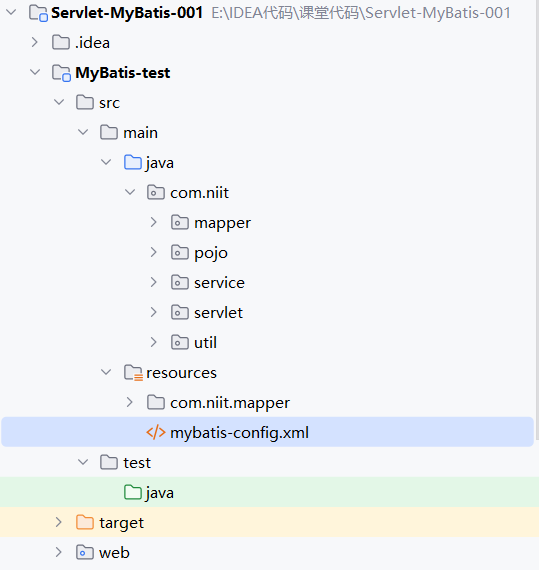
Task: Click the com.niit package icon
Action: click(156, 192)
